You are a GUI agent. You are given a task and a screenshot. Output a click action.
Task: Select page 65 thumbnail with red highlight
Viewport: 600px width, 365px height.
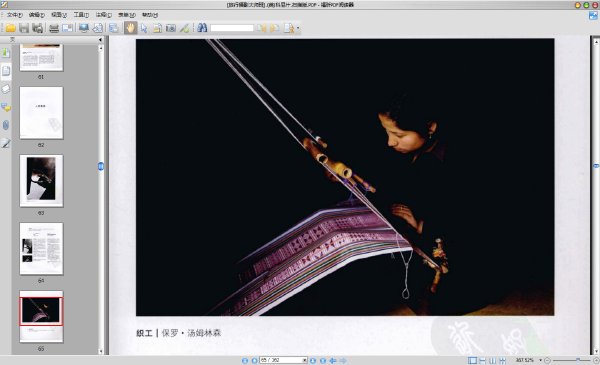pos(41,316)
